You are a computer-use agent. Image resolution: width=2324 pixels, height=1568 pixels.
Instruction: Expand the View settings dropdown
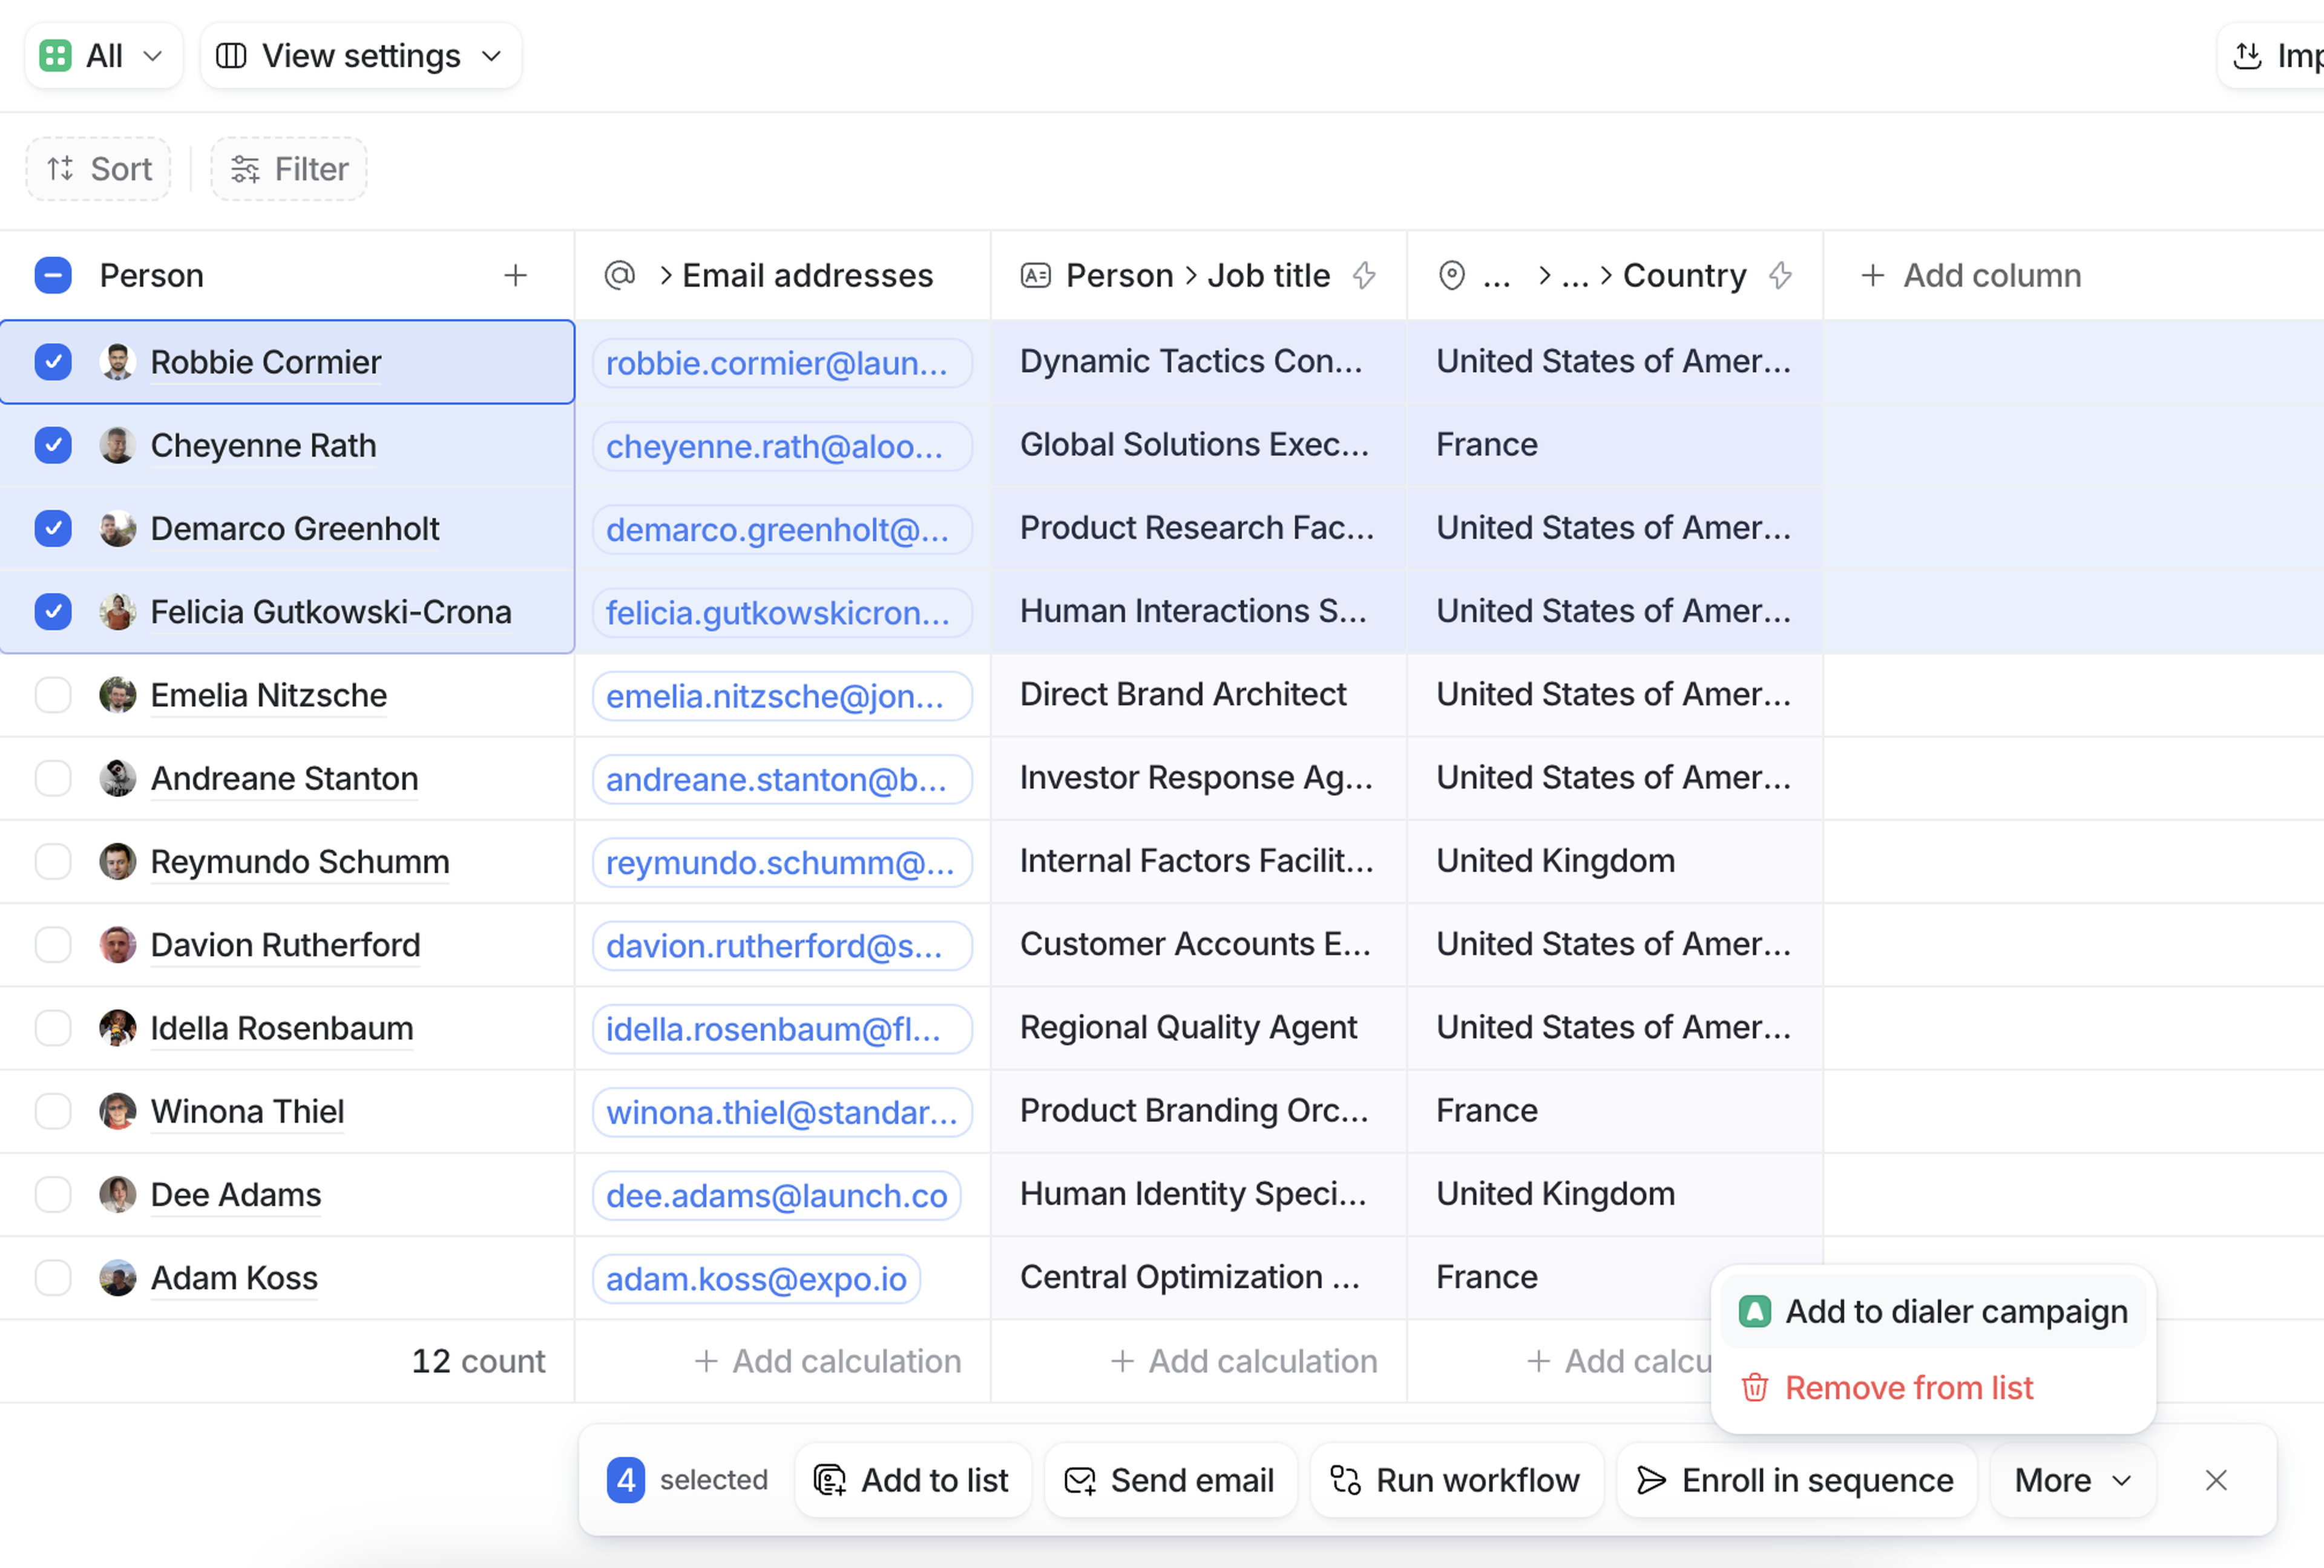(360, 56)
